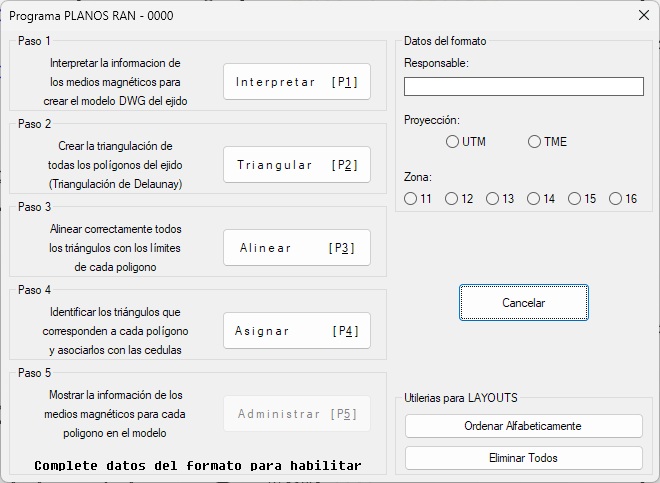
Task: Click Eliminar Todos layouts button
Action: click(x=523, y=458)
